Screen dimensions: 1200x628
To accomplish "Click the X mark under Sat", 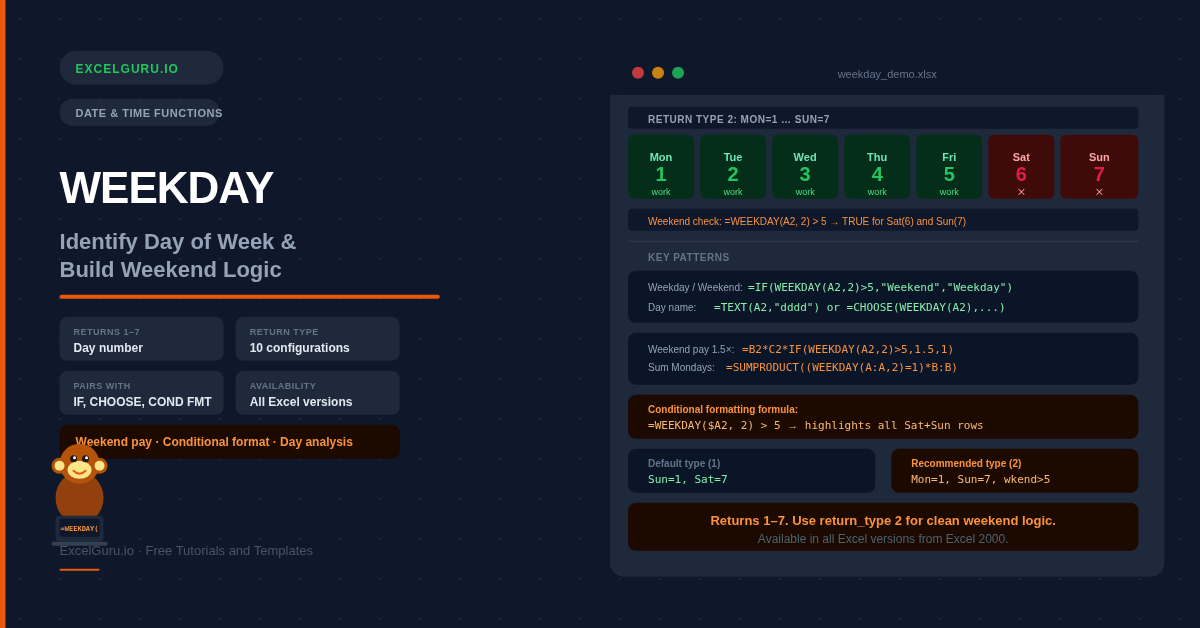I will (x=1021, y=192).
